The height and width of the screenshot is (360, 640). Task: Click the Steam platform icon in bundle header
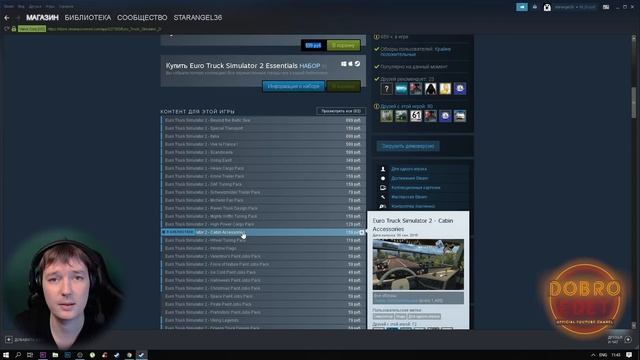pyautogui.click(x=357, y=64)
